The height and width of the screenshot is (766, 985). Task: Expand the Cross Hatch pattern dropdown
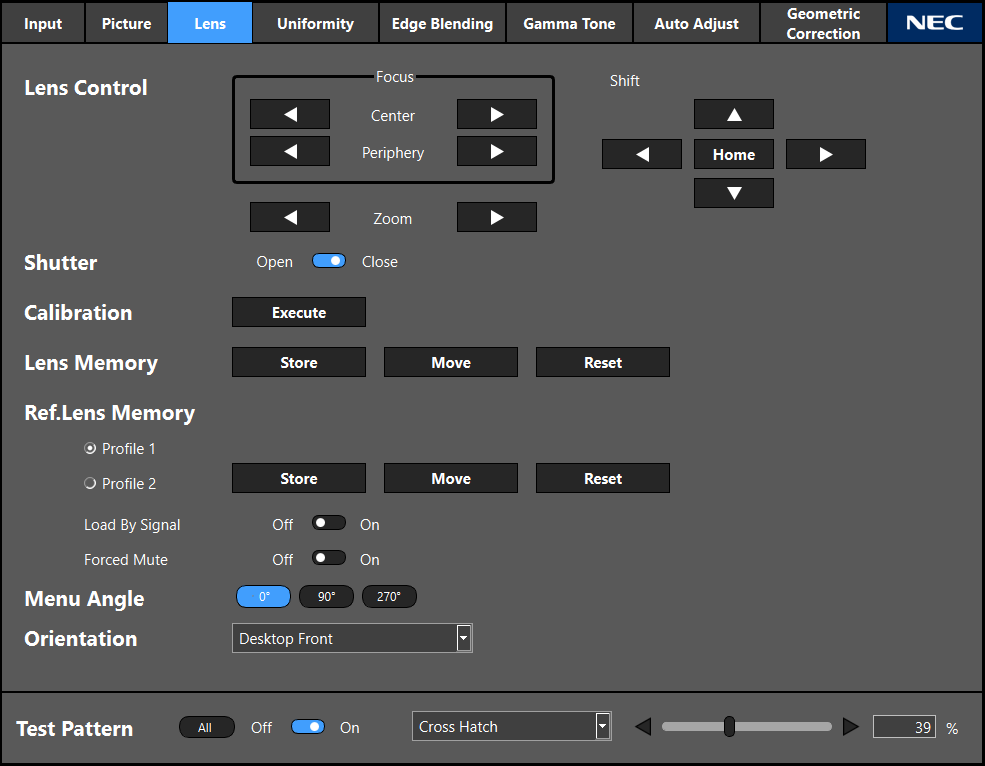click(x=602, y=727)
